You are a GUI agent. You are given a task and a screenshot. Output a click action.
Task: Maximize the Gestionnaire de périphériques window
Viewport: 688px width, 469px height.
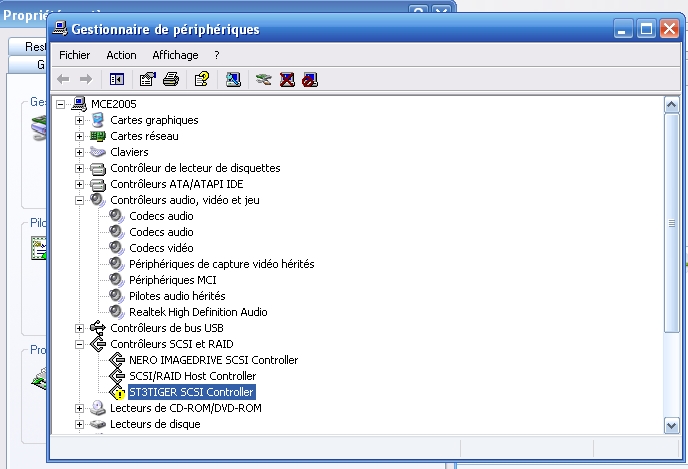pos(646,29)
